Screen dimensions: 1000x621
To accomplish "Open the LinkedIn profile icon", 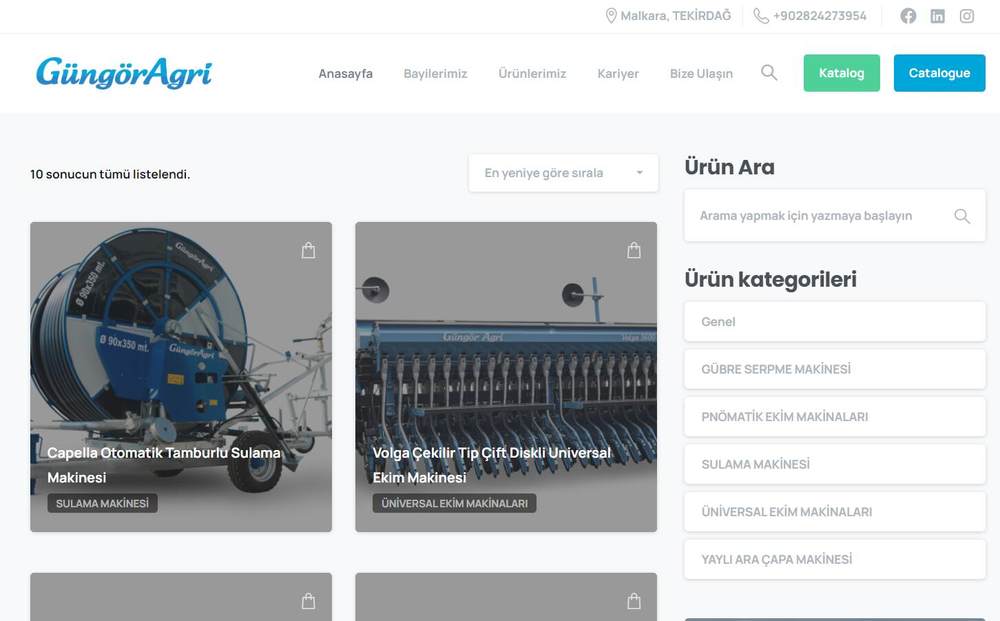I will coord(938,16).
